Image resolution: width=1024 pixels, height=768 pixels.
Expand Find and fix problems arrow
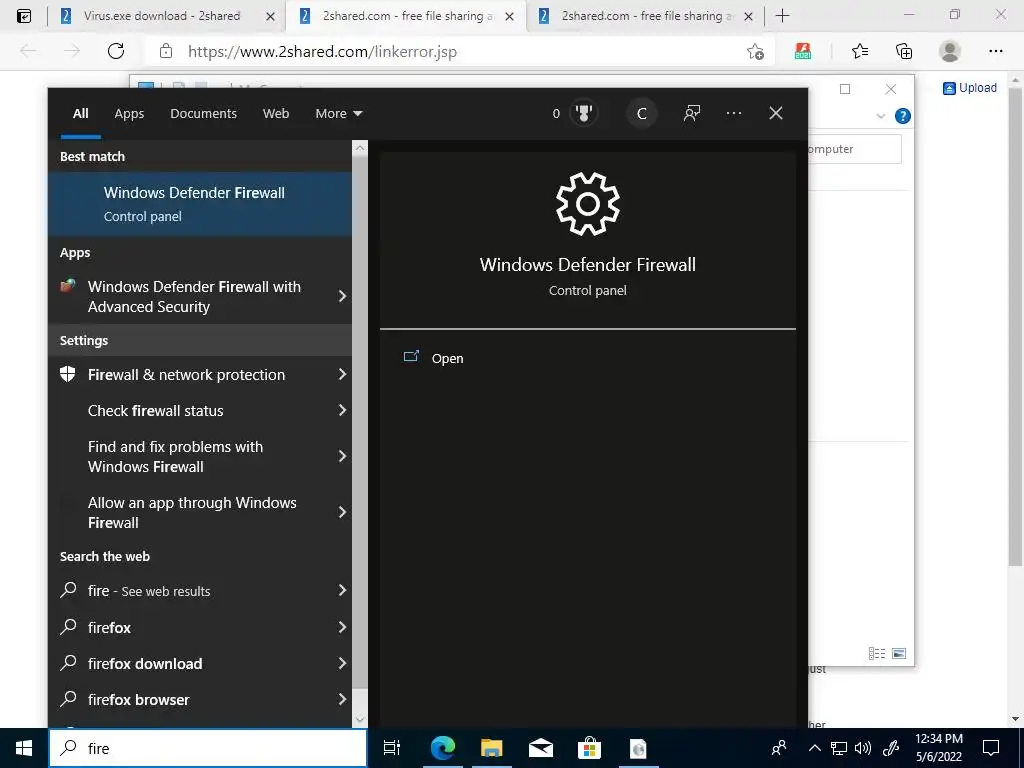coord(342,456)
